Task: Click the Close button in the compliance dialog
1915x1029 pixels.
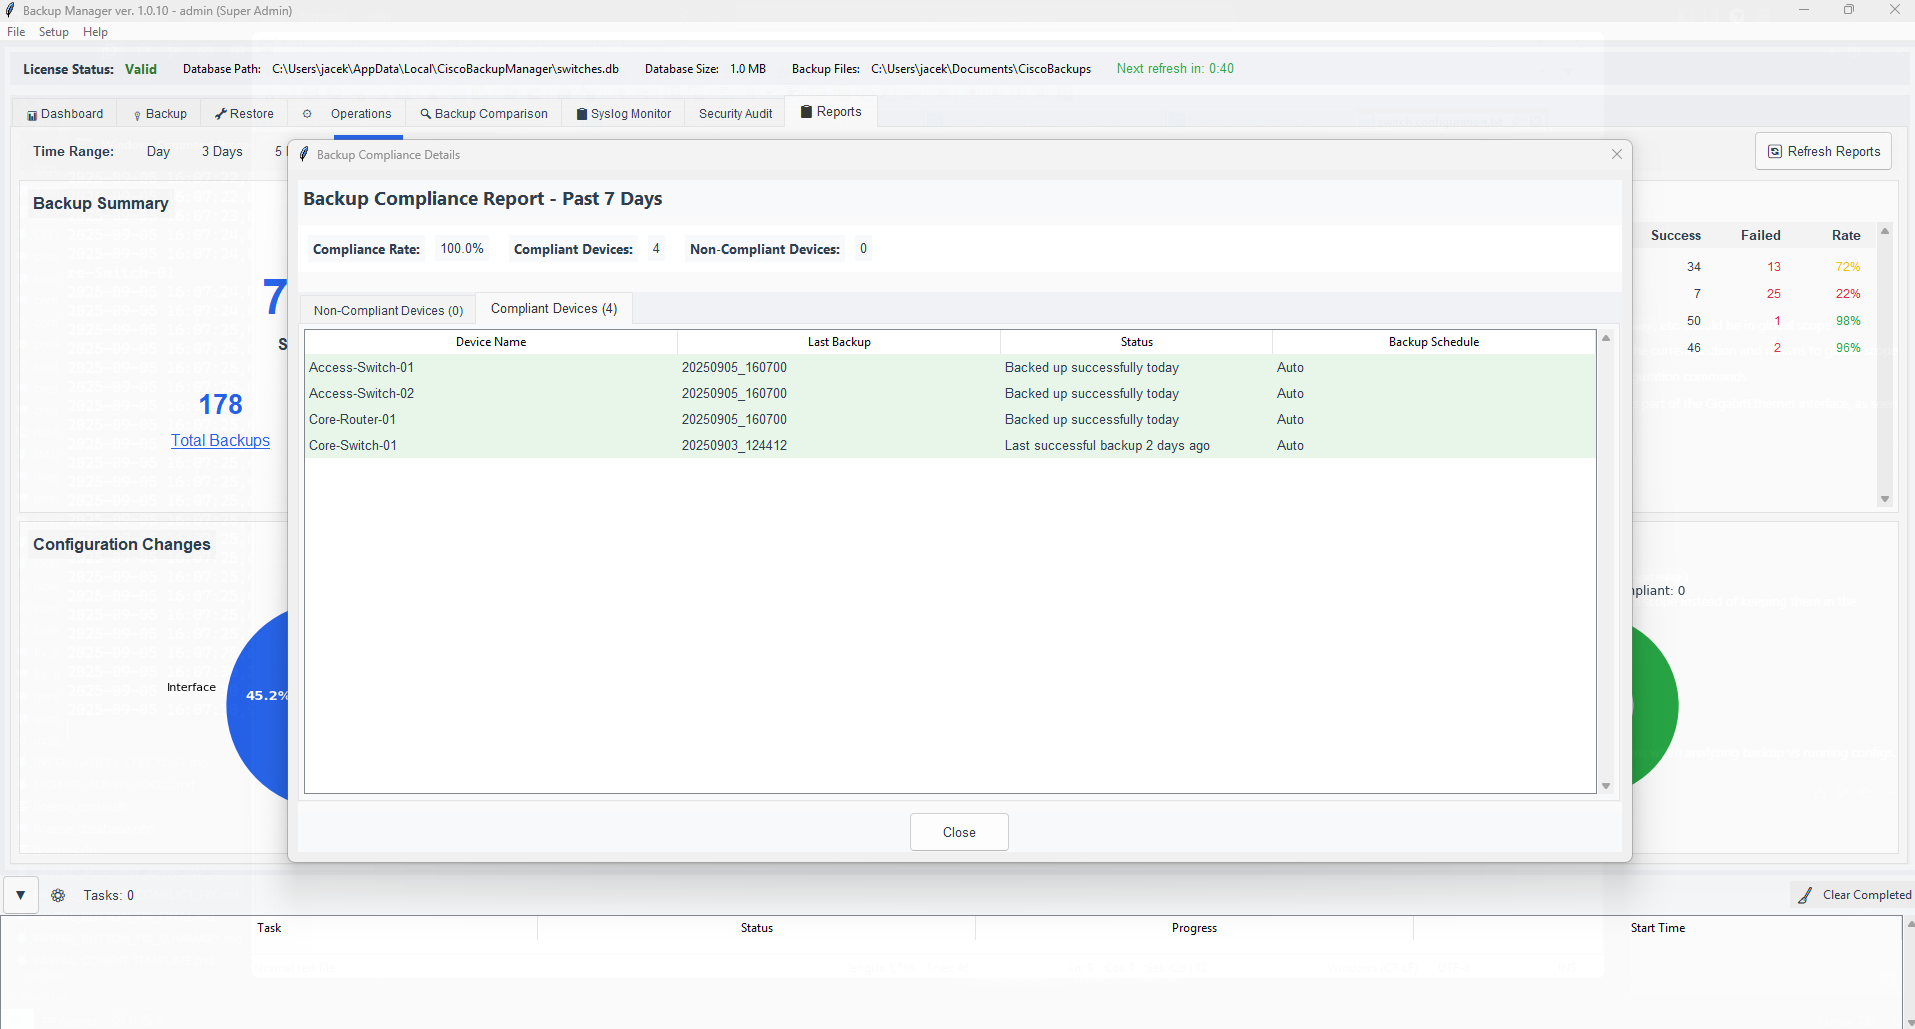Action: [959, 832]
